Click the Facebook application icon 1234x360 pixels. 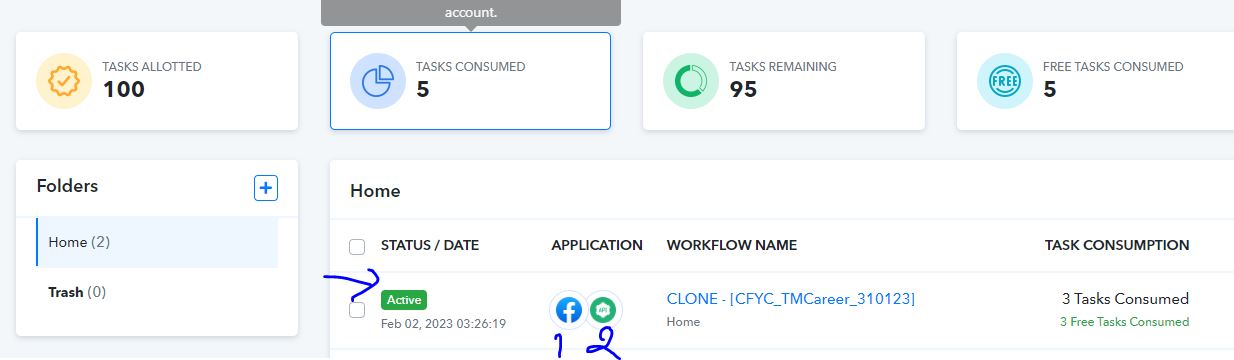point(569,310)
